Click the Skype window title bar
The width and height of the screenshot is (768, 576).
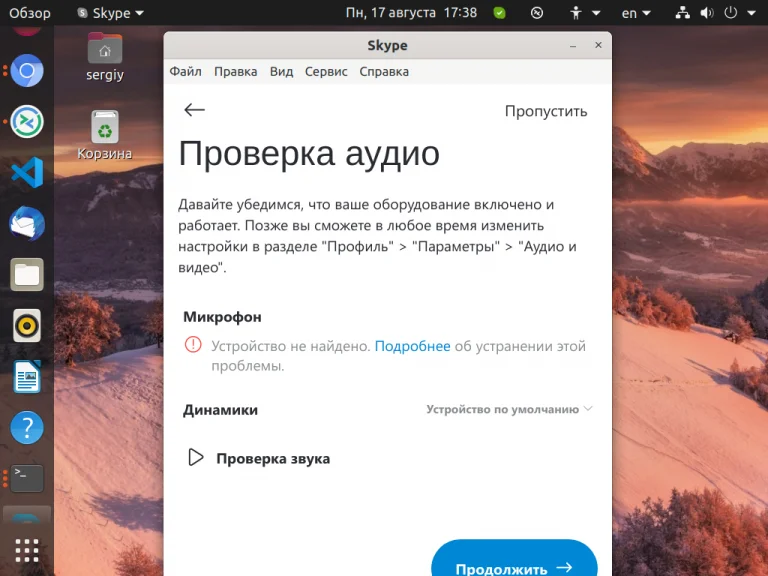387,45
